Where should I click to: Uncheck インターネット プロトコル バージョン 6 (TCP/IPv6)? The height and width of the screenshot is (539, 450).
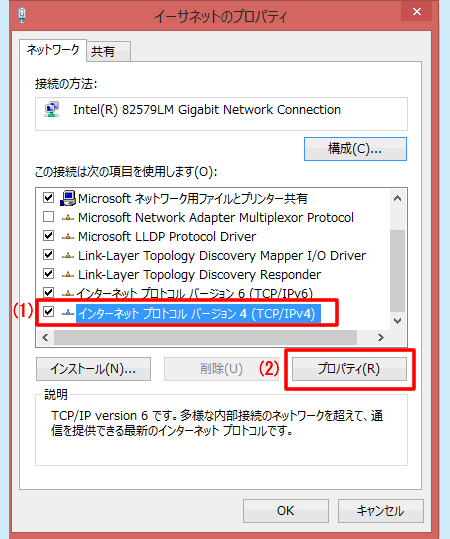click(48, 293)
